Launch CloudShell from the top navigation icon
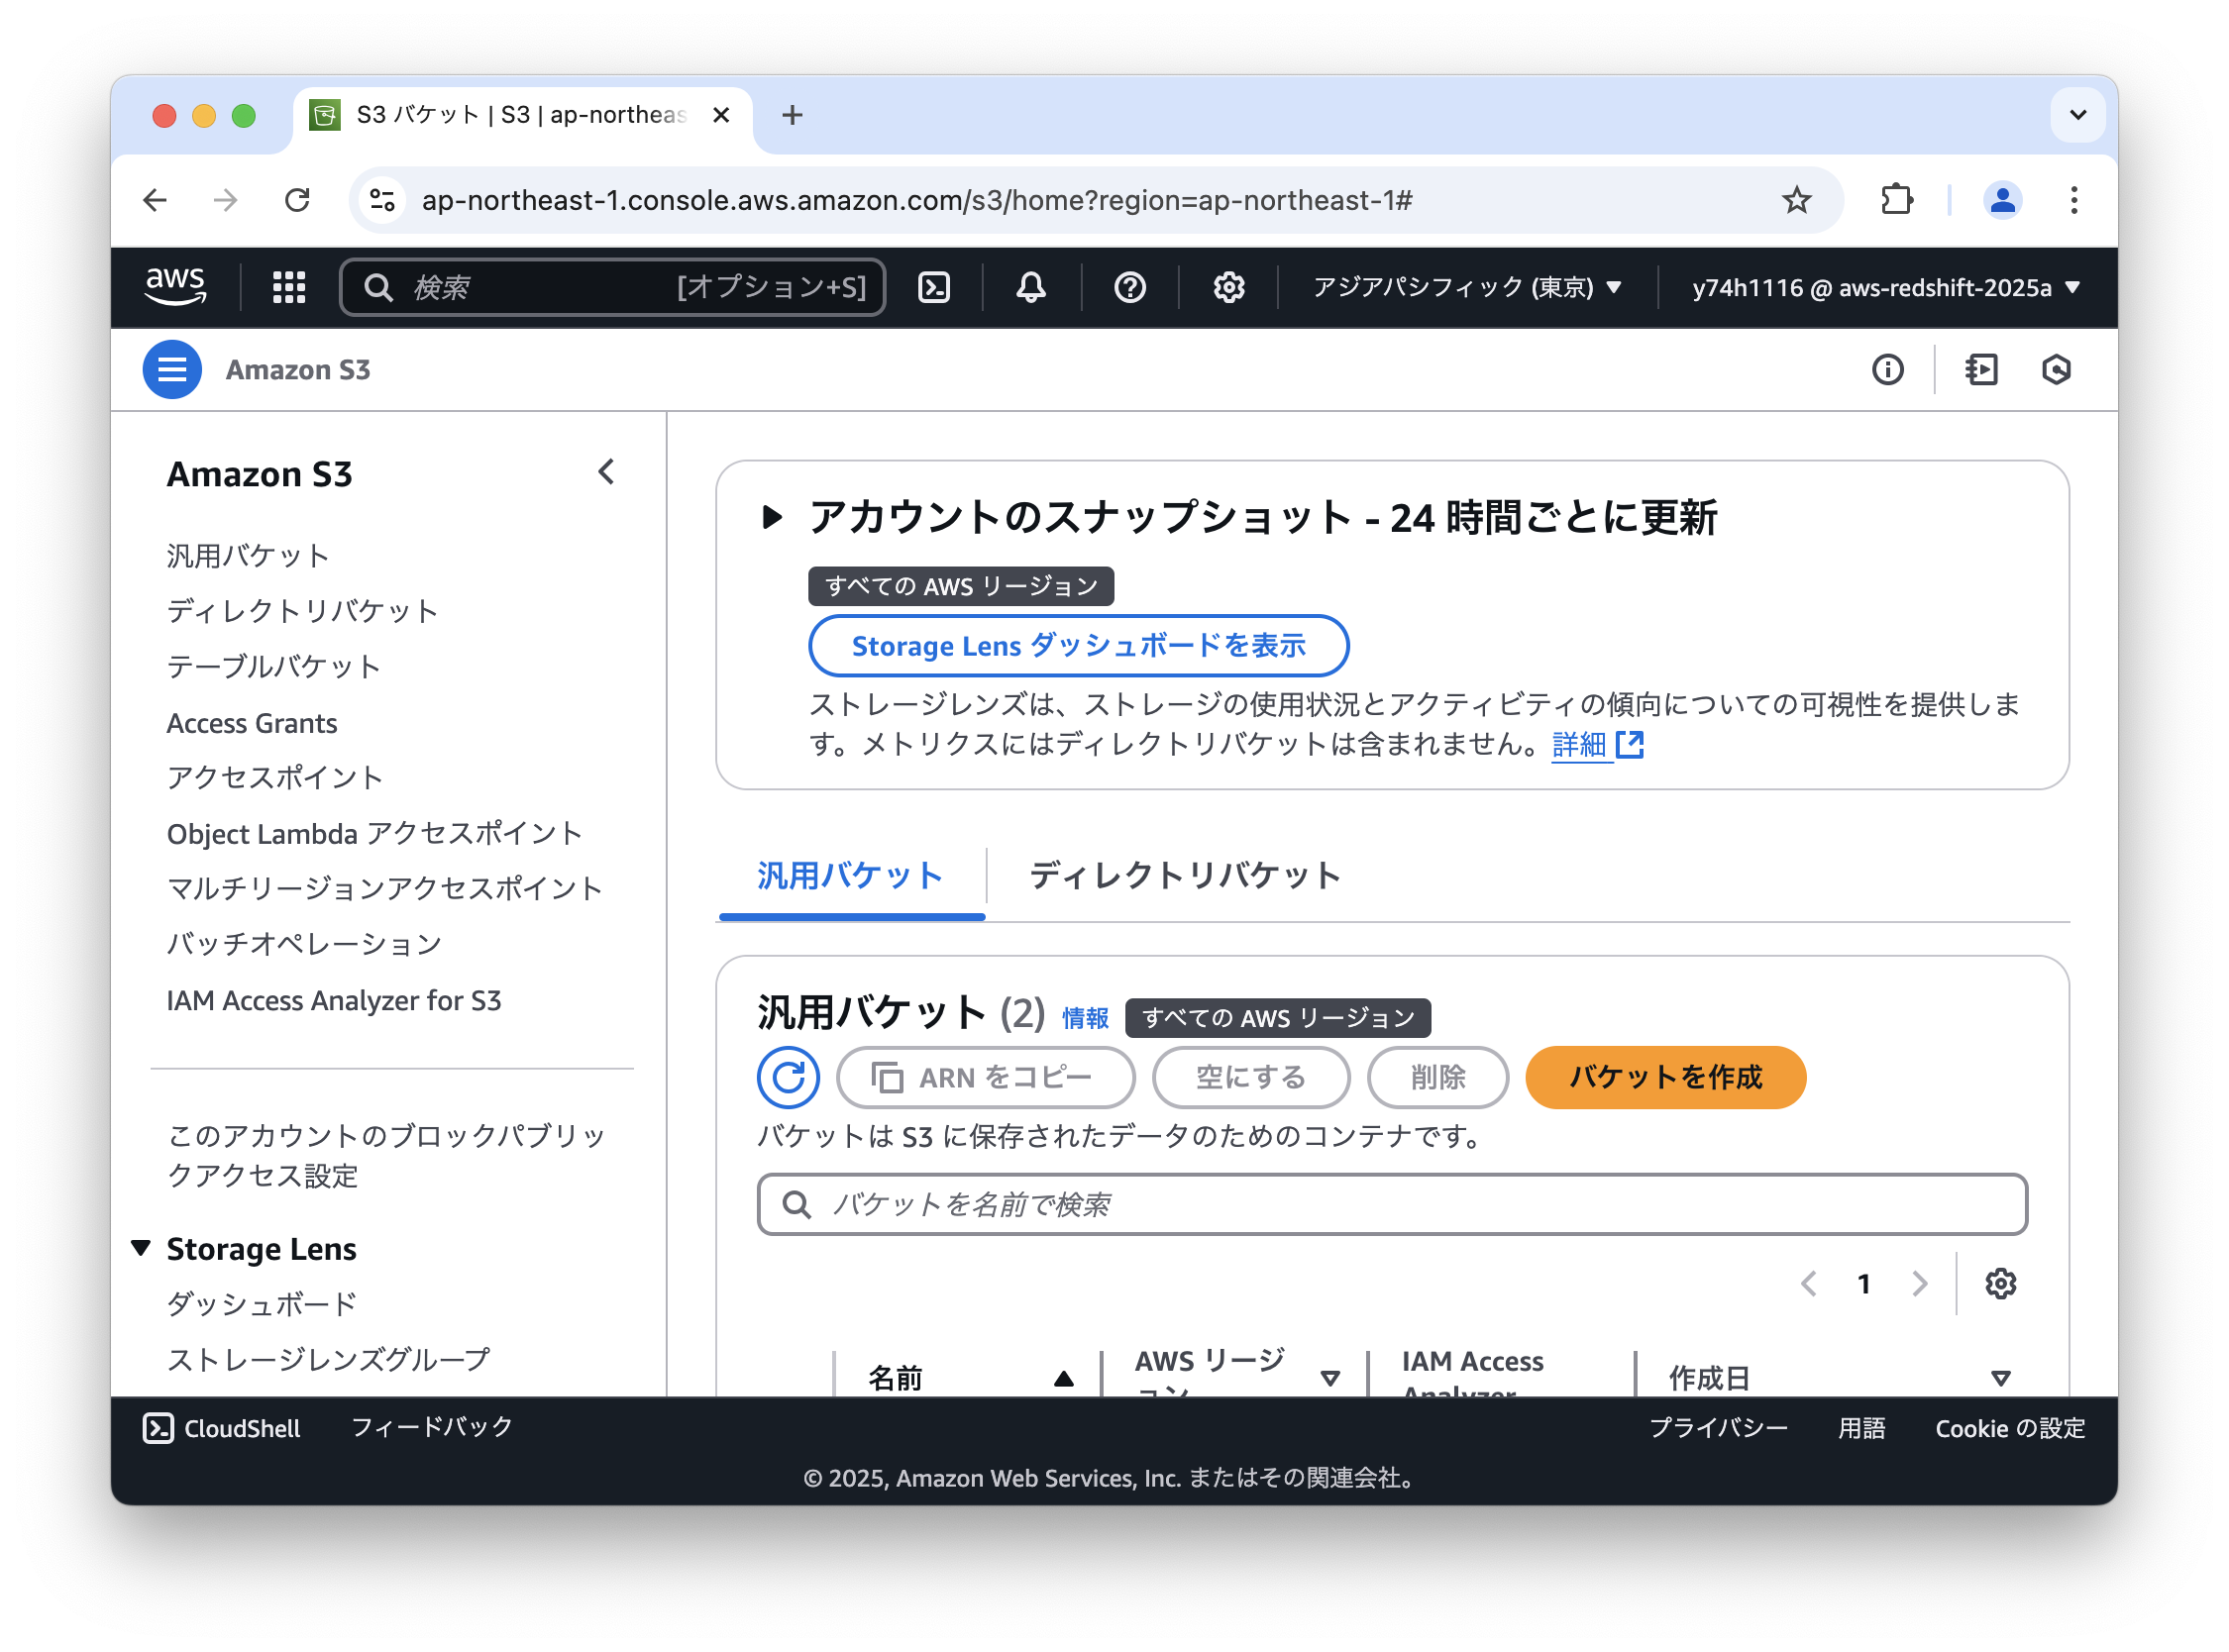The height and width of the screenshot is (1652, 2229). pos(933,287)
